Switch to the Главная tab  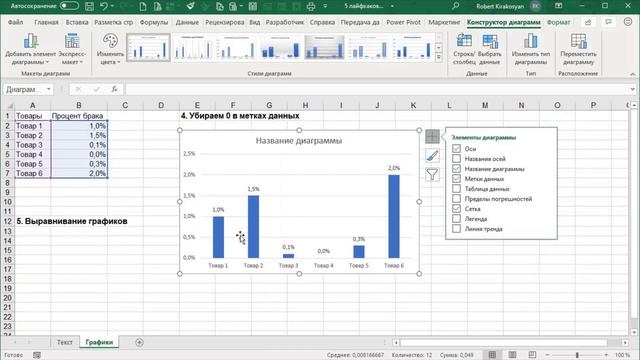(x=46, y=22)
